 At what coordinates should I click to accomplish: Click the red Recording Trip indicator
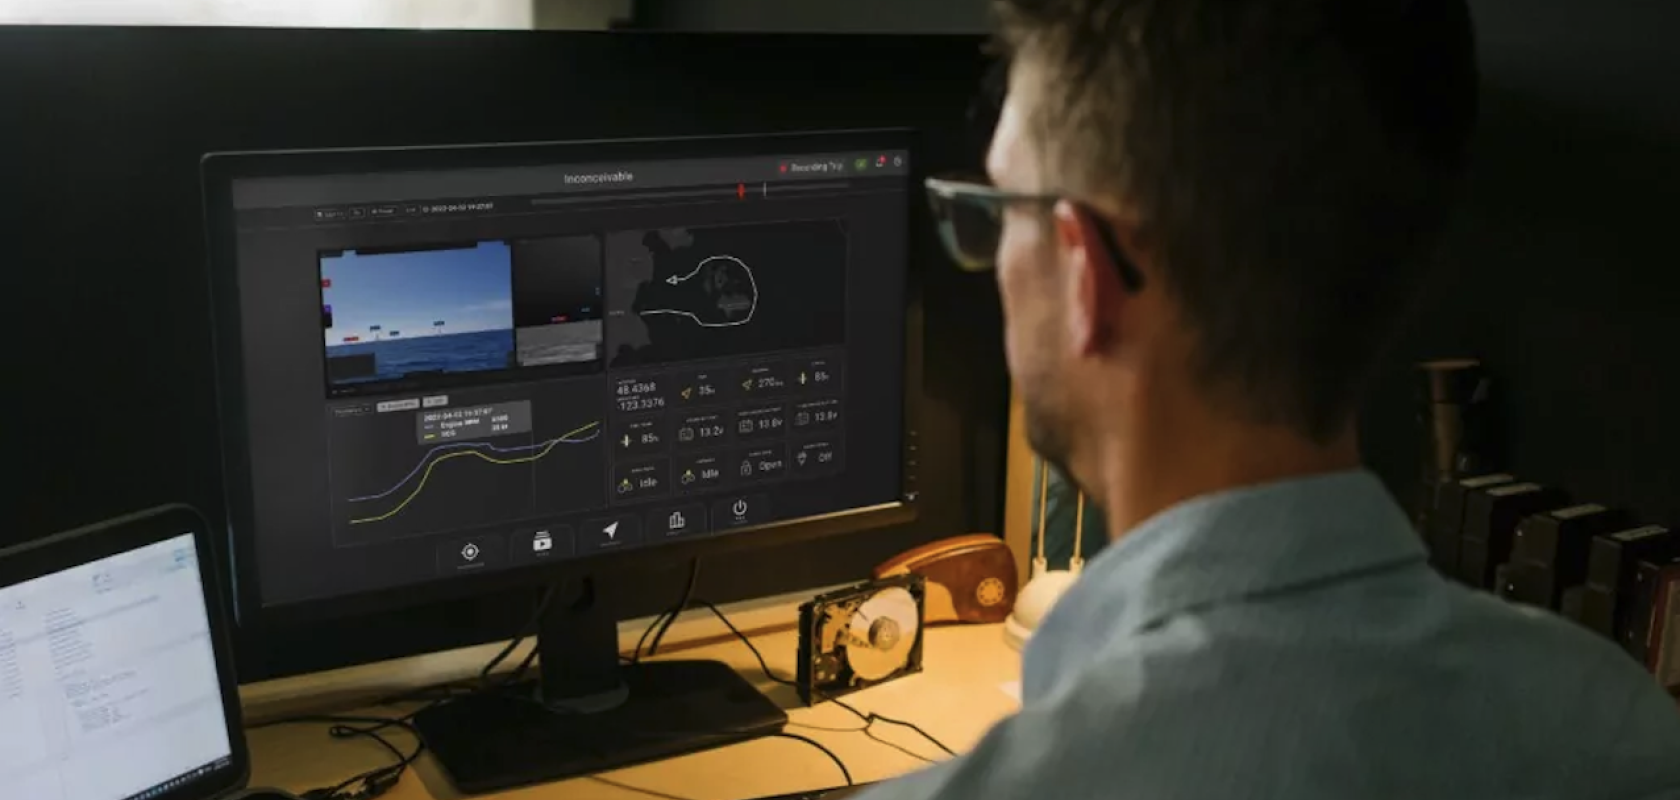click(812, 167)
